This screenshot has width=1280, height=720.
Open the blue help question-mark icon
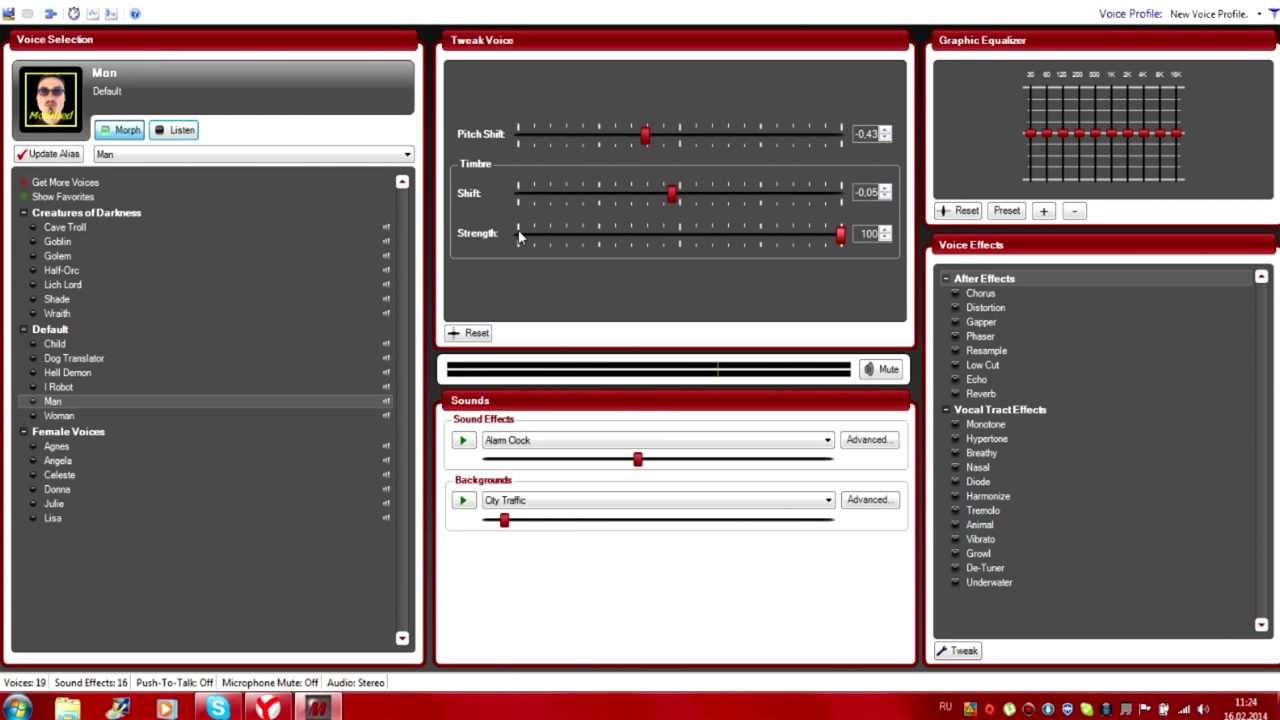[135, 14]
